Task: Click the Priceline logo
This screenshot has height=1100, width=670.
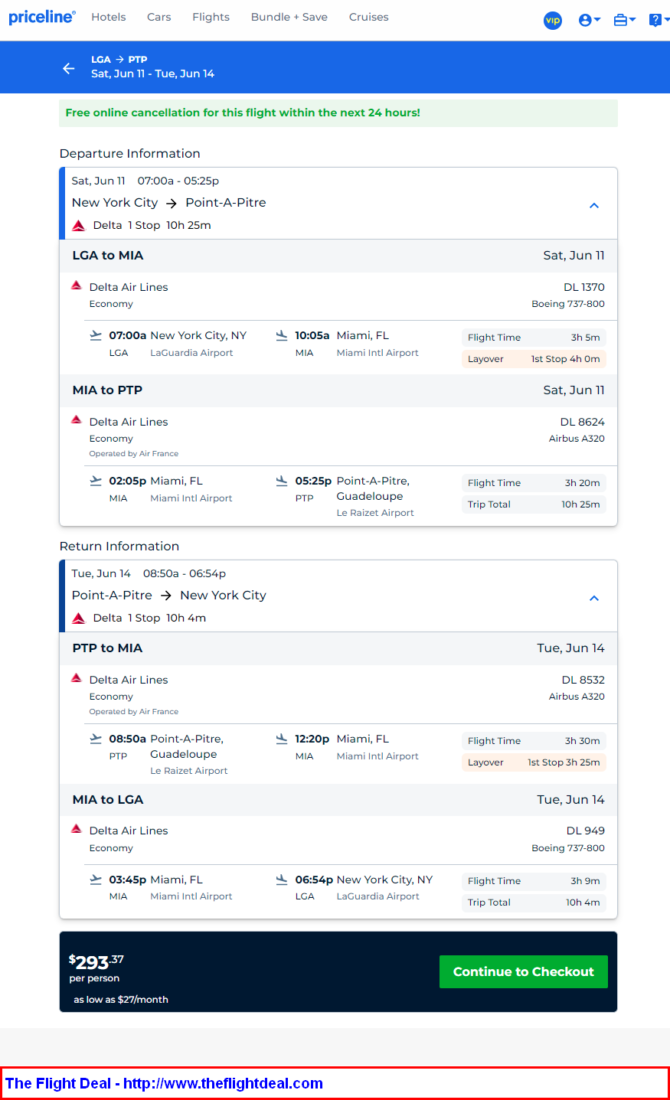Action: [41, 18]
